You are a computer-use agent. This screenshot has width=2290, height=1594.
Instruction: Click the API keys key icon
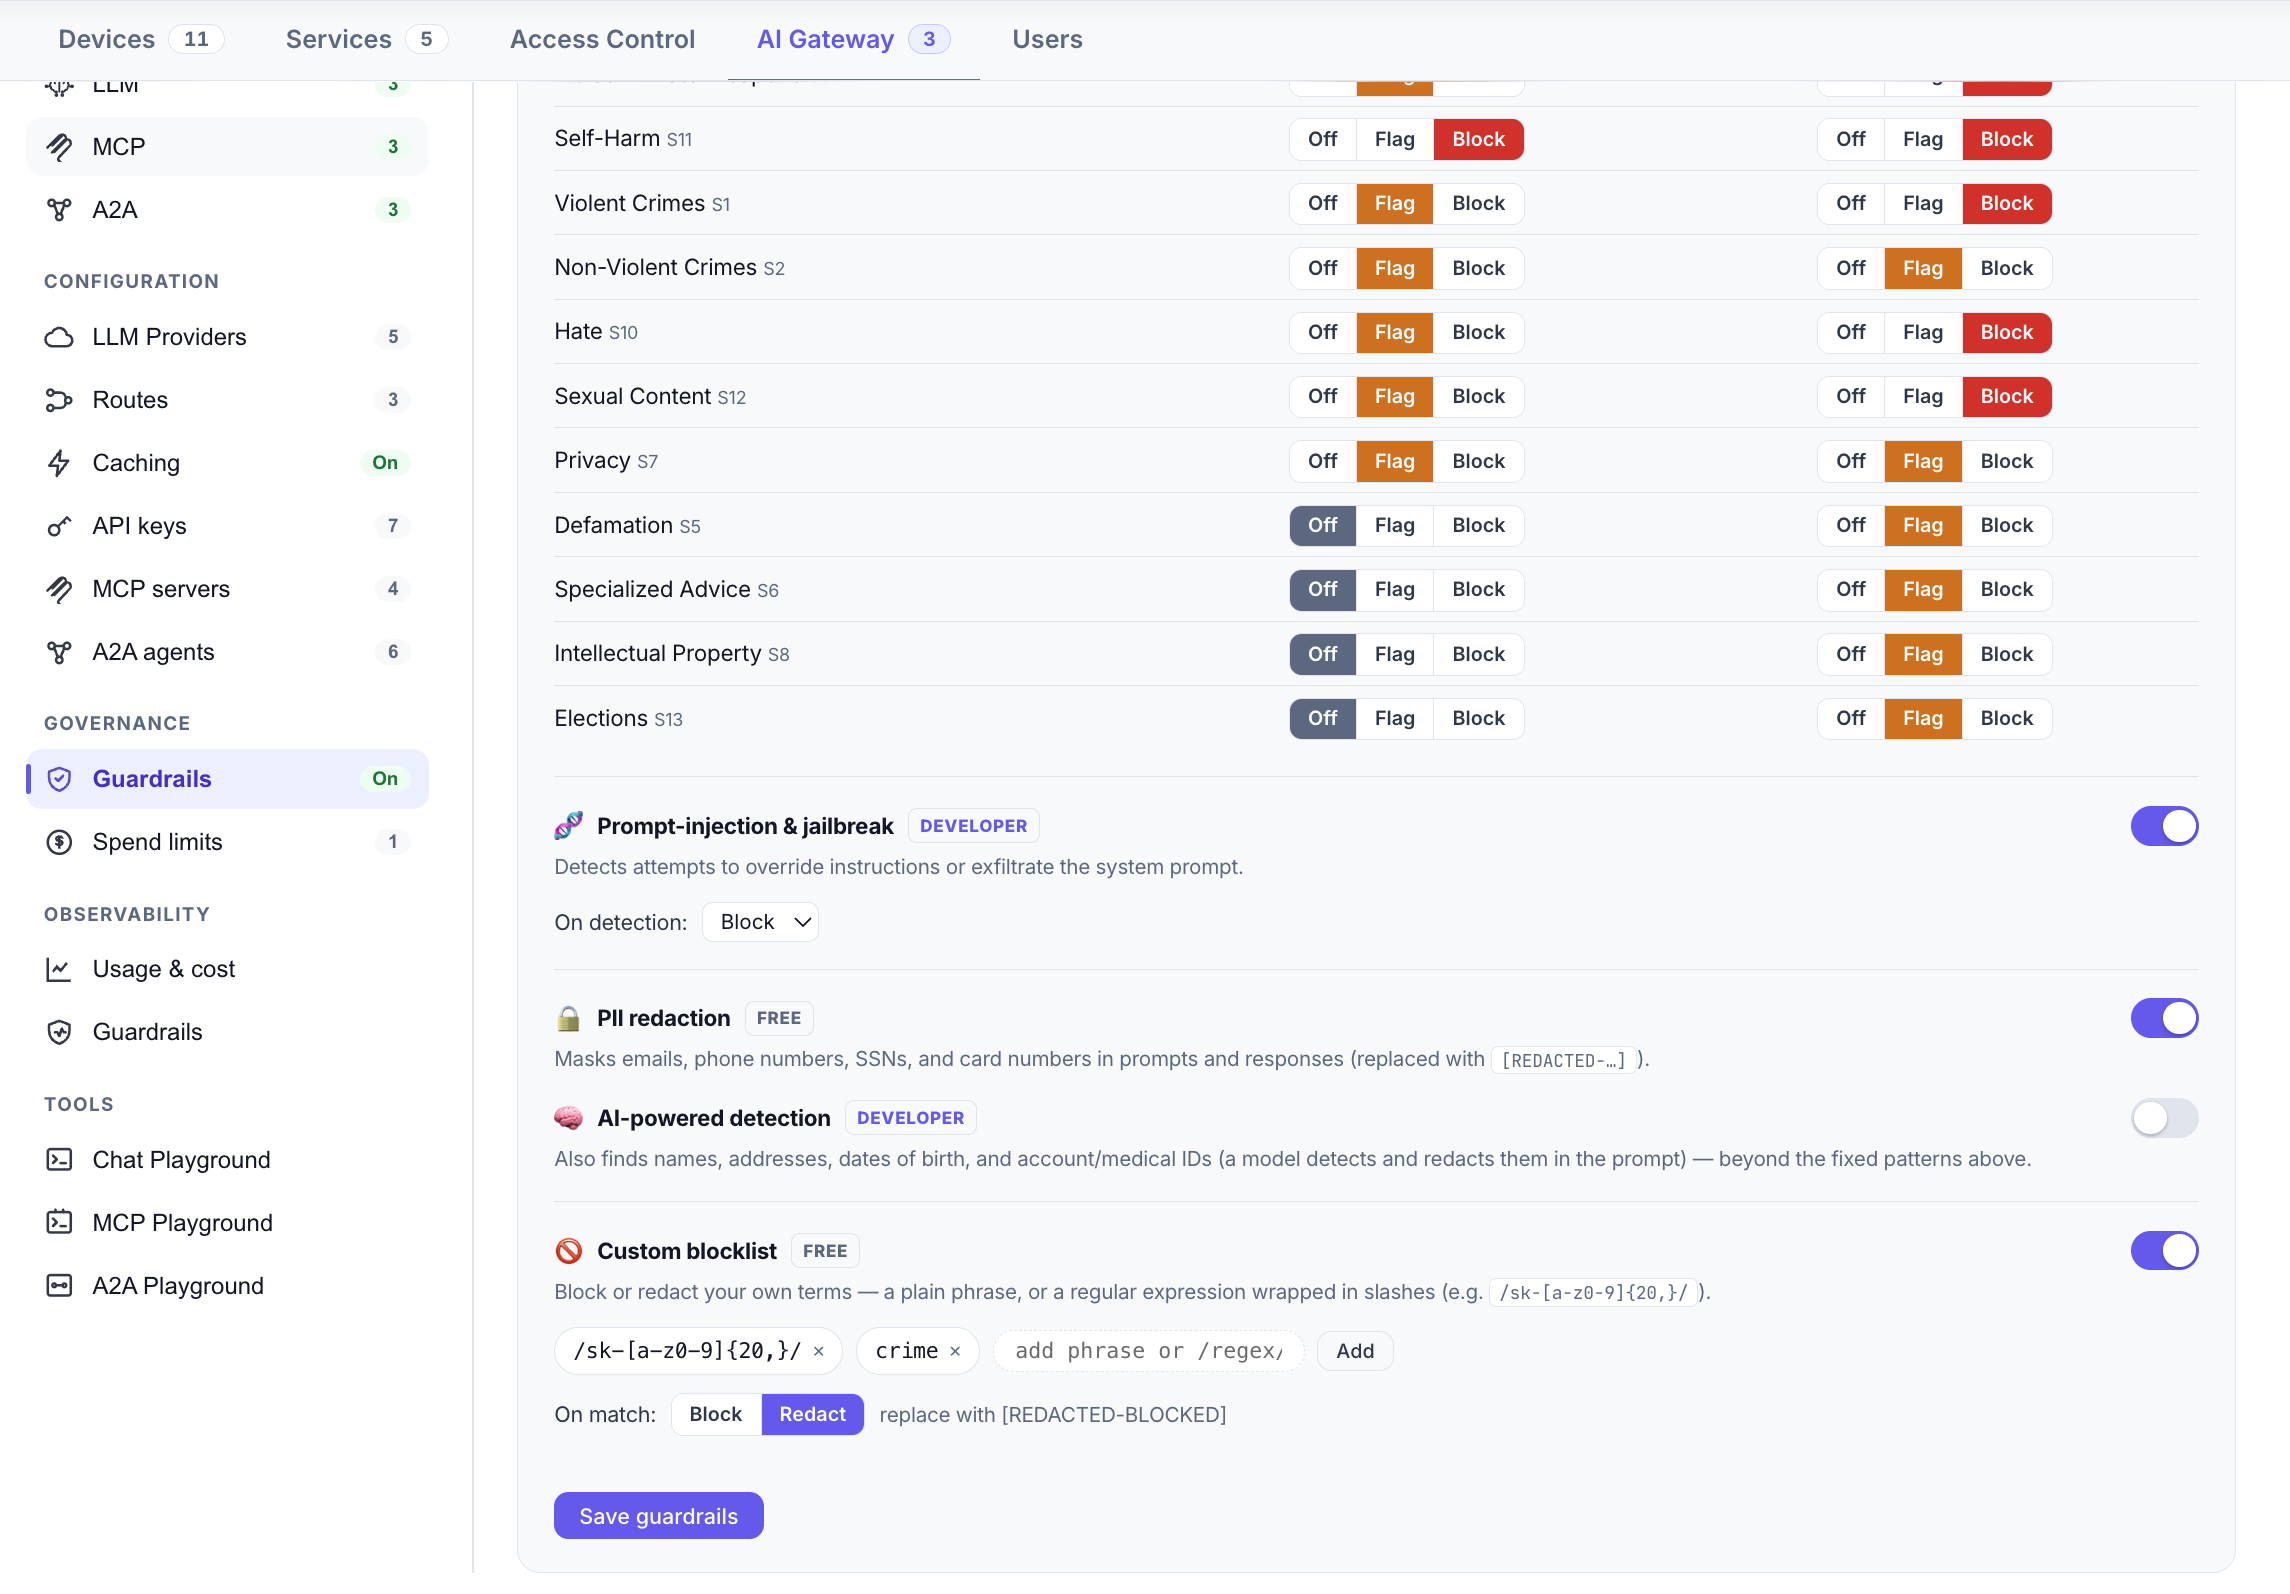pyautogui.click(x=59, y=526)
